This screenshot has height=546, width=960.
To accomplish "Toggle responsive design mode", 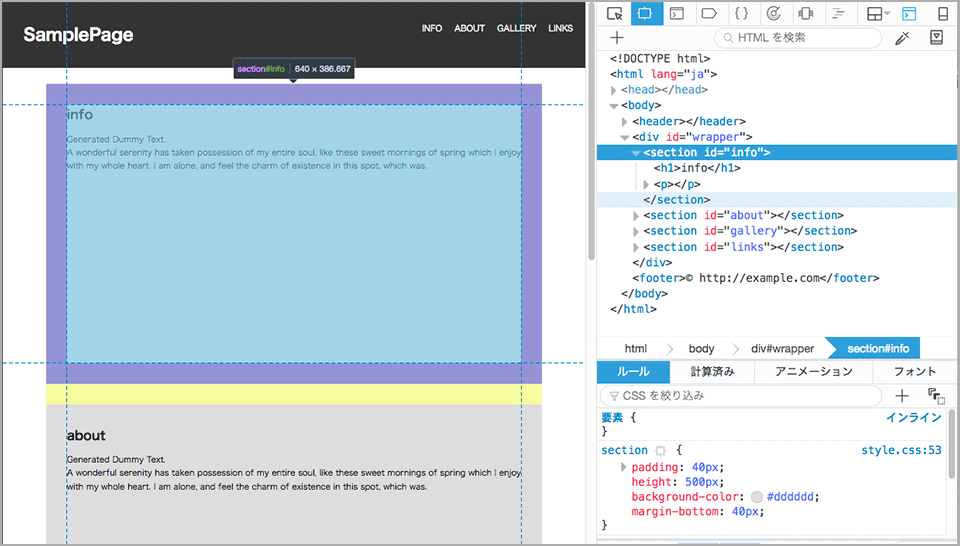I will click(x=941, y=13).
